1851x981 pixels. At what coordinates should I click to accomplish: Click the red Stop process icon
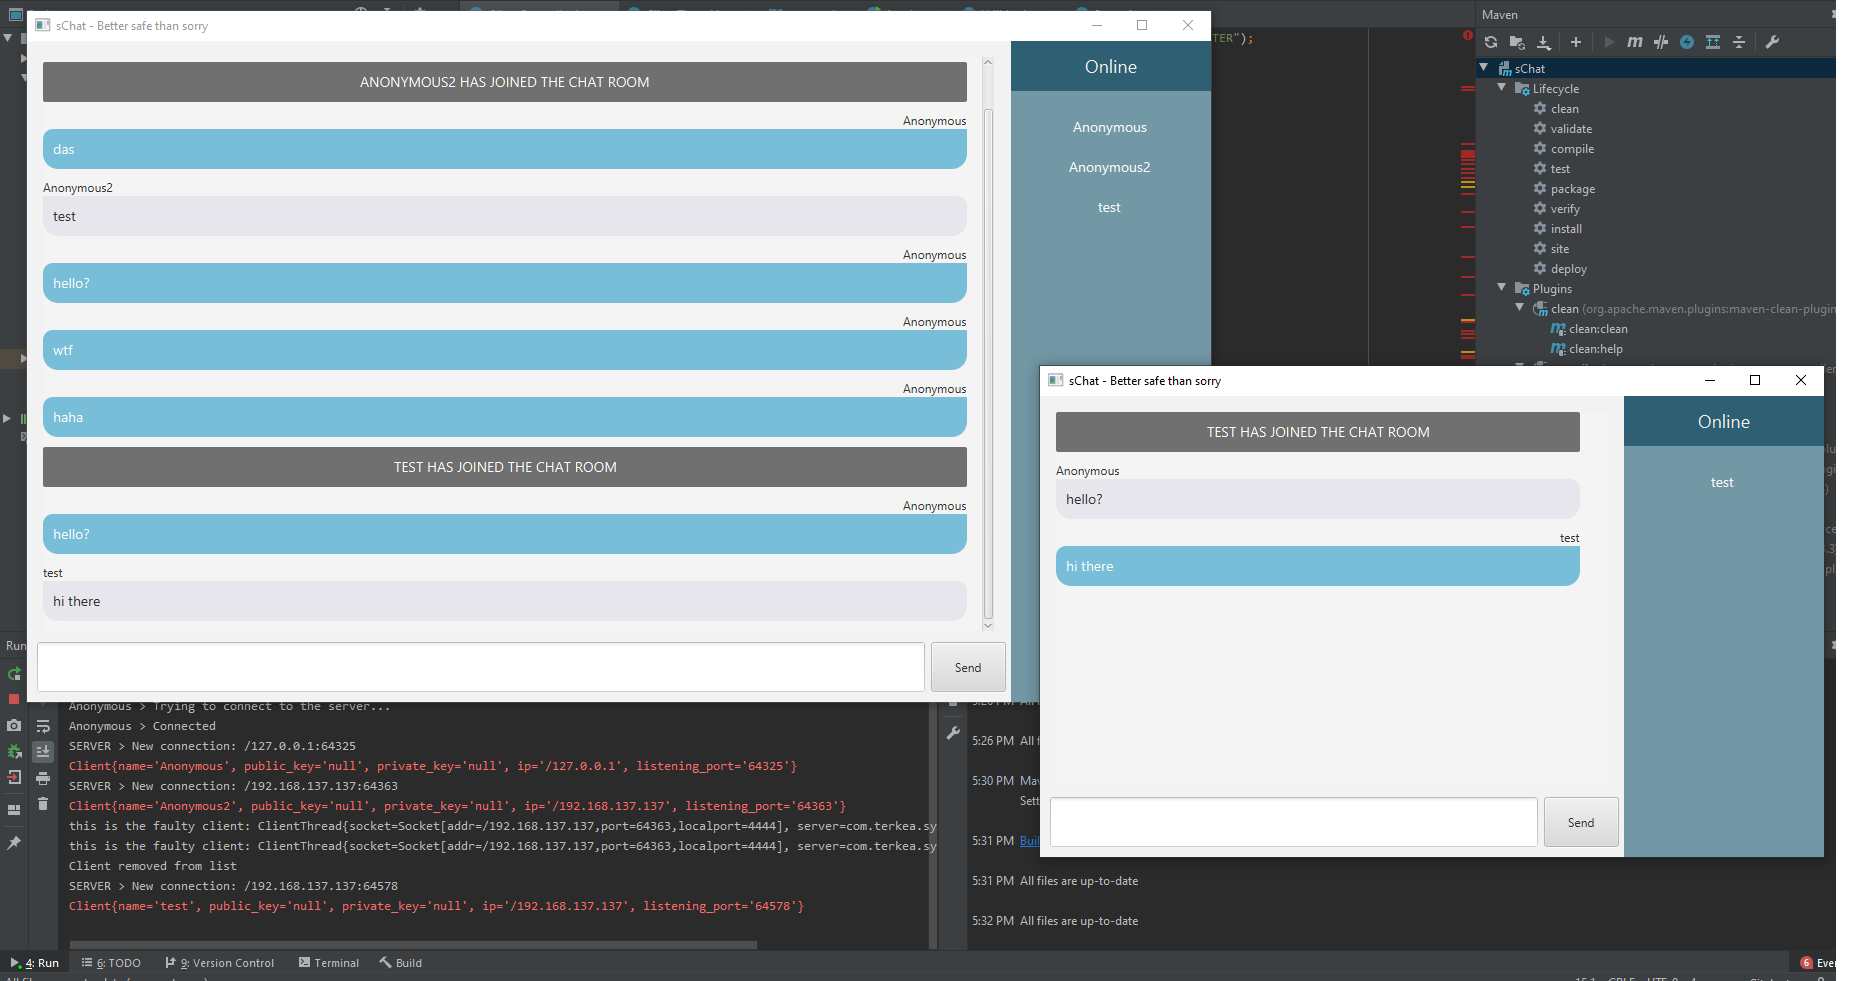[14, 699]
